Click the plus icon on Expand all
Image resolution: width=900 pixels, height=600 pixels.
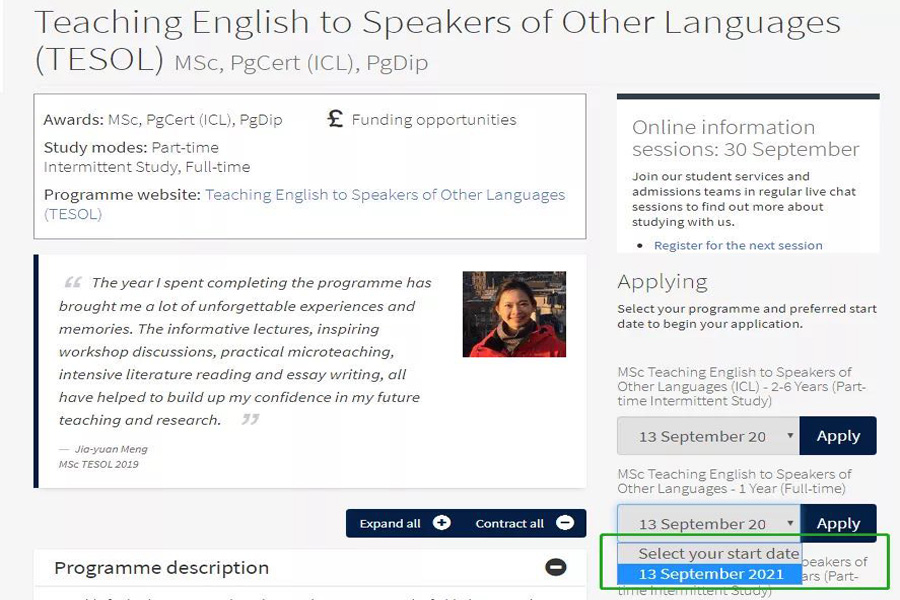click(441, 522)
